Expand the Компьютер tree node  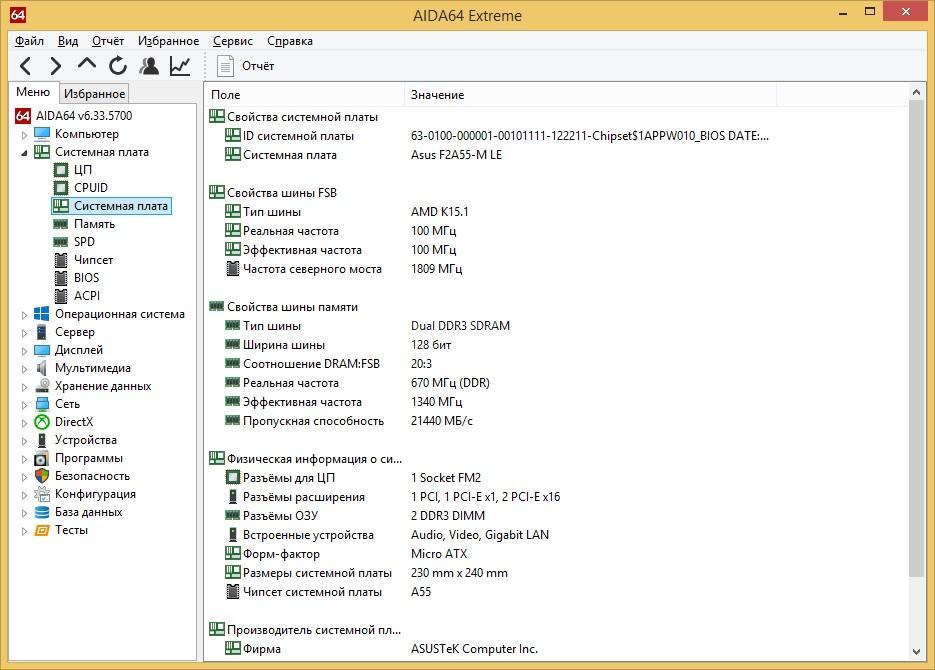click(24, 135)
